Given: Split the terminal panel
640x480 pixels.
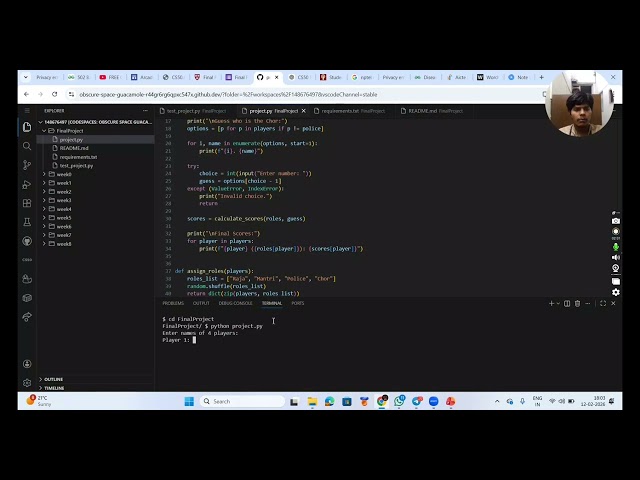Looking at the screenshot, I should (x=567, y=303).
